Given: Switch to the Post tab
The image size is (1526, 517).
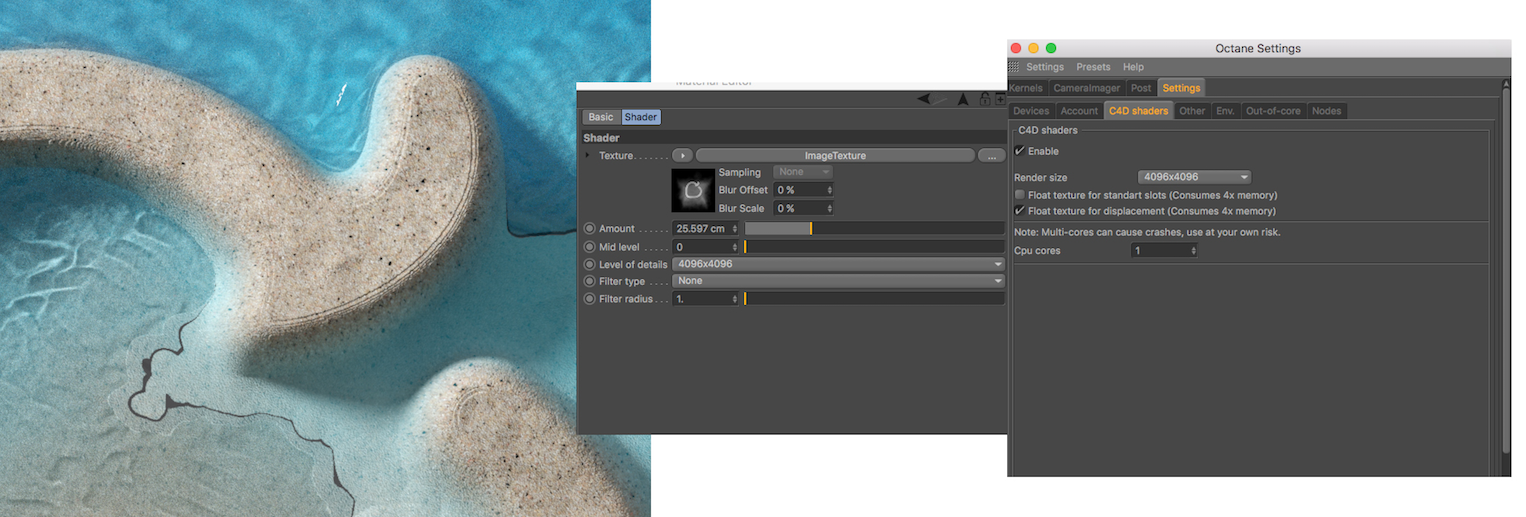Looking at the screenshot, I should (1141, 88).
